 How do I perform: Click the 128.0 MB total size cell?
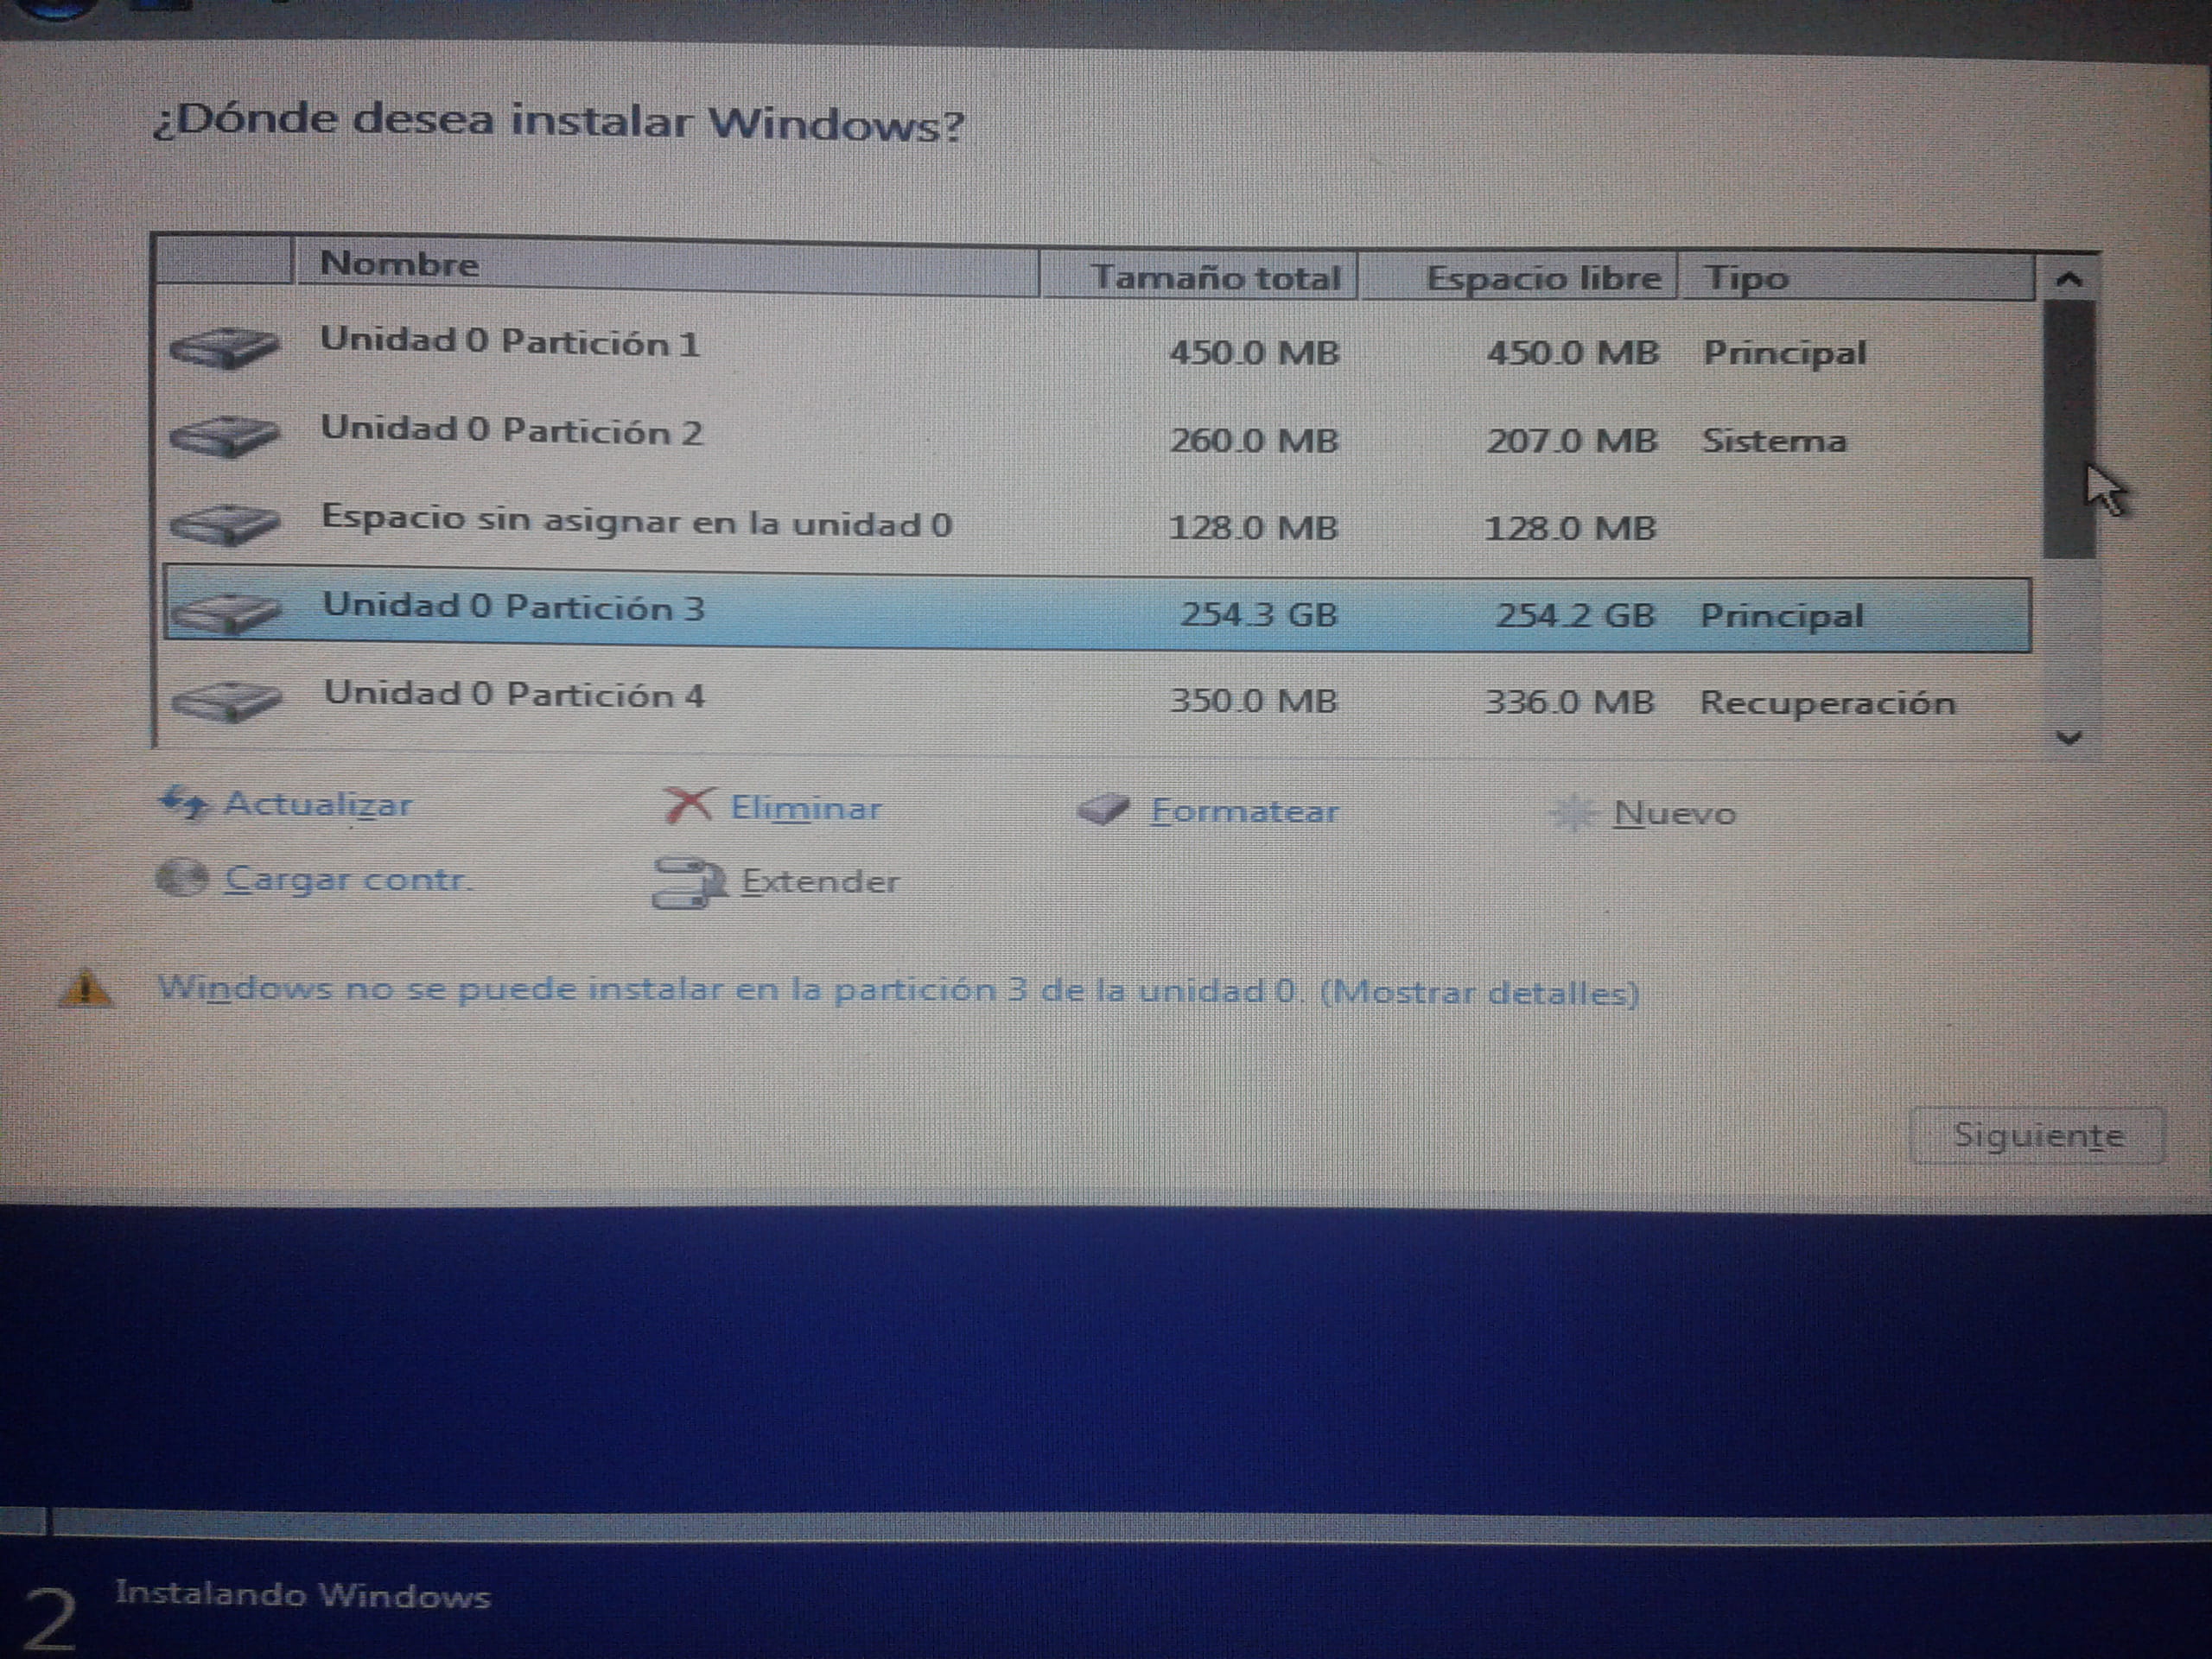coord(1253,528)
